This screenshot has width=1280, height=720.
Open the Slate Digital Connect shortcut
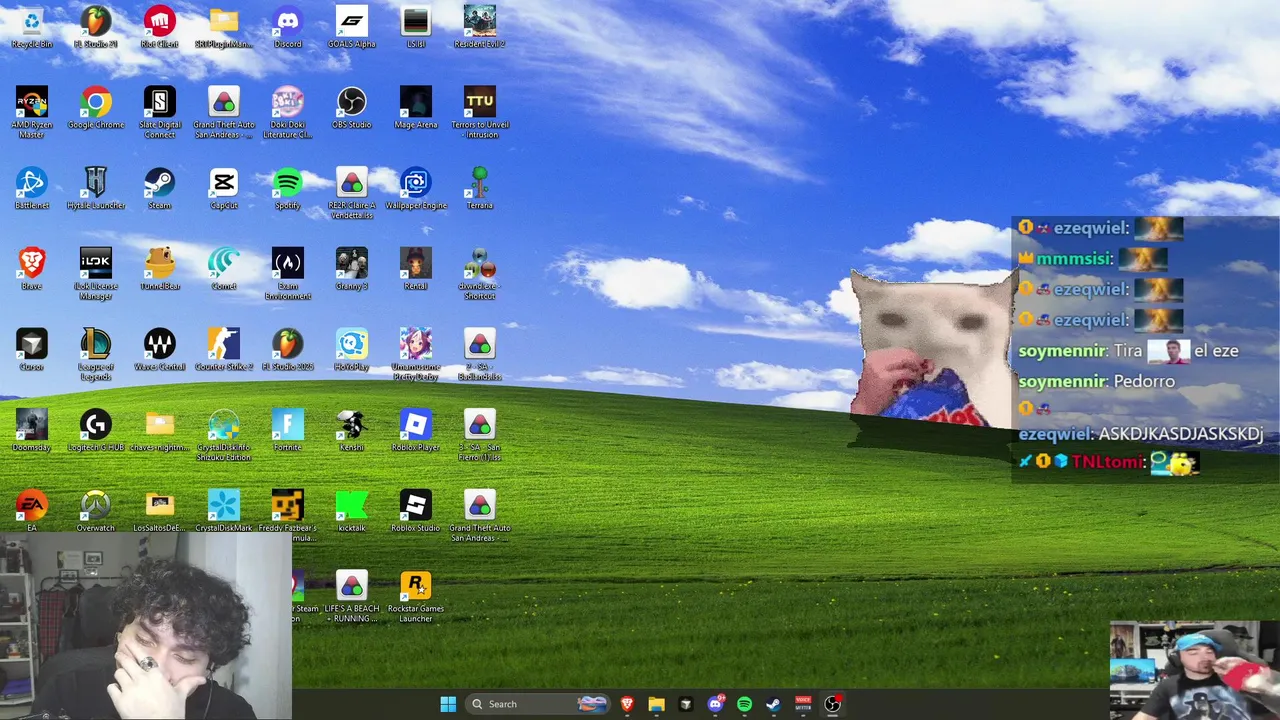pos(159,112)
